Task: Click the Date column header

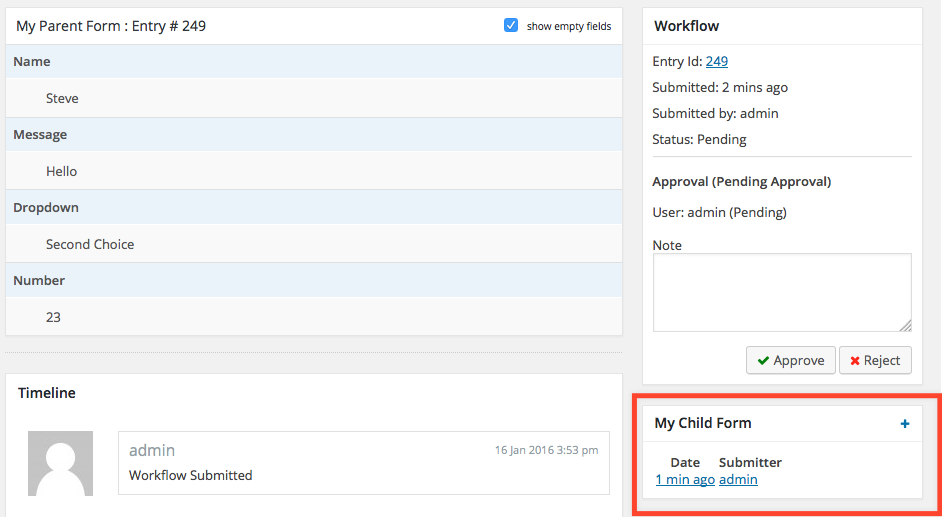Action: click(685, 462)
